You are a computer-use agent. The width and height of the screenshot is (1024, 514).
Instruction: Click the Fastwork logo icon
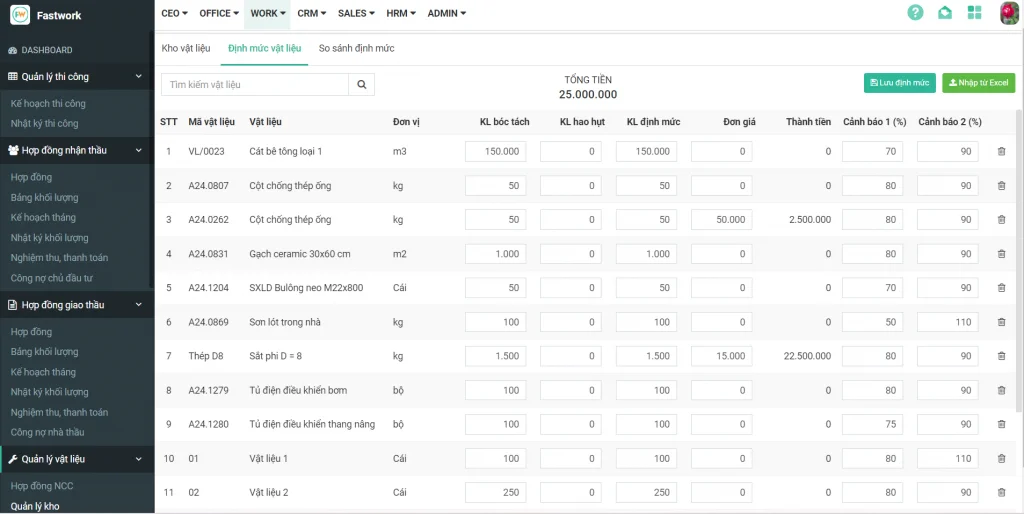[20, 15]
